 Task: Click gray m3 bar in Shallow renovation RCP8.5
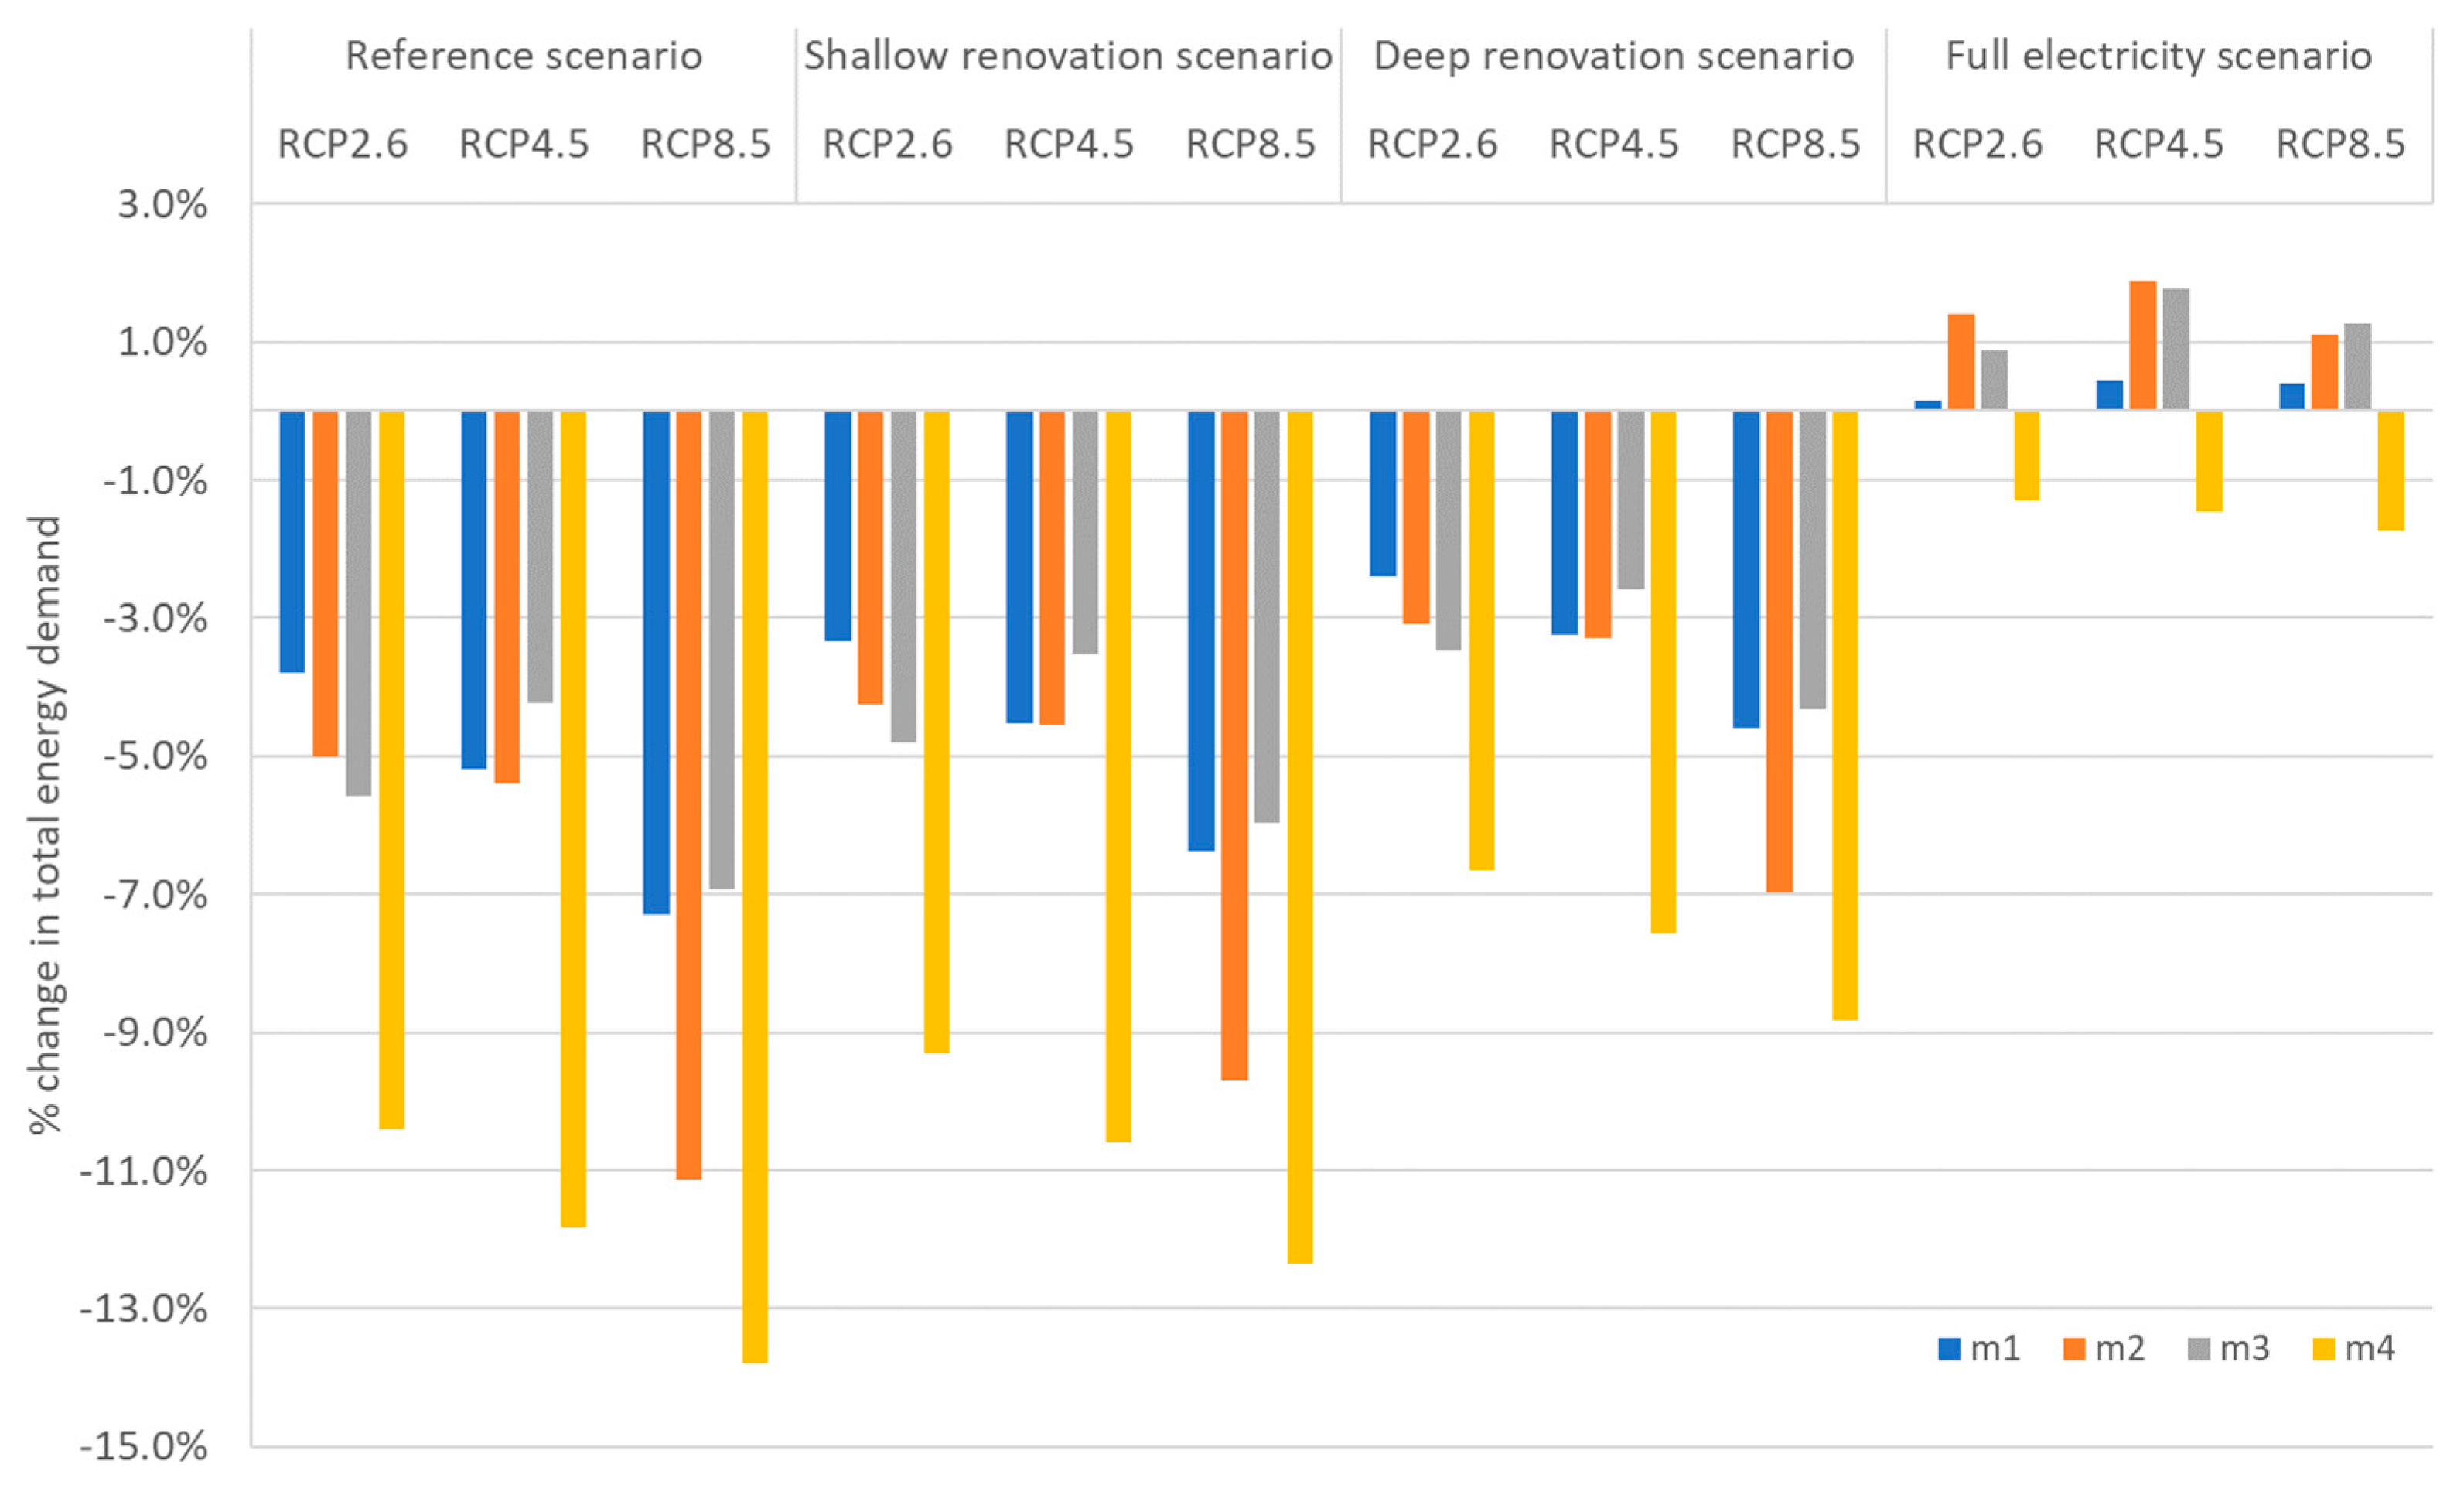[x=1267, y=616]
